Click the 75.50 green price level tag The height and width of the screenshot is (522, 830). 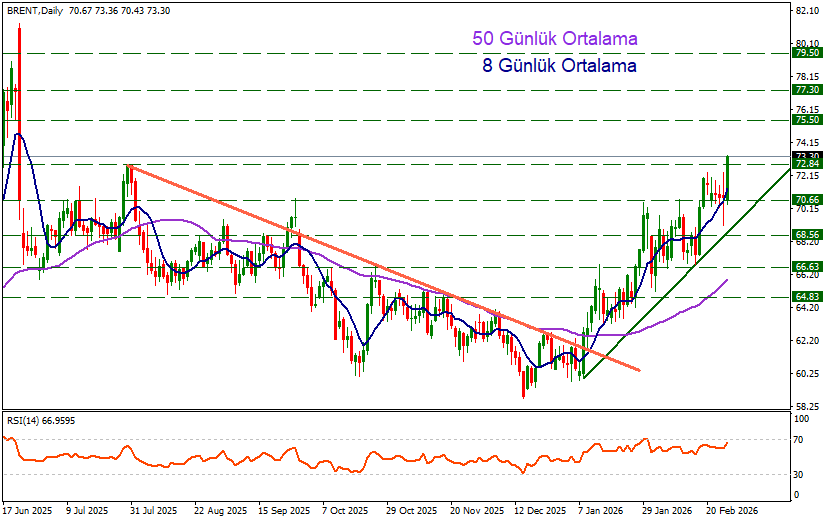click(806, 120)
